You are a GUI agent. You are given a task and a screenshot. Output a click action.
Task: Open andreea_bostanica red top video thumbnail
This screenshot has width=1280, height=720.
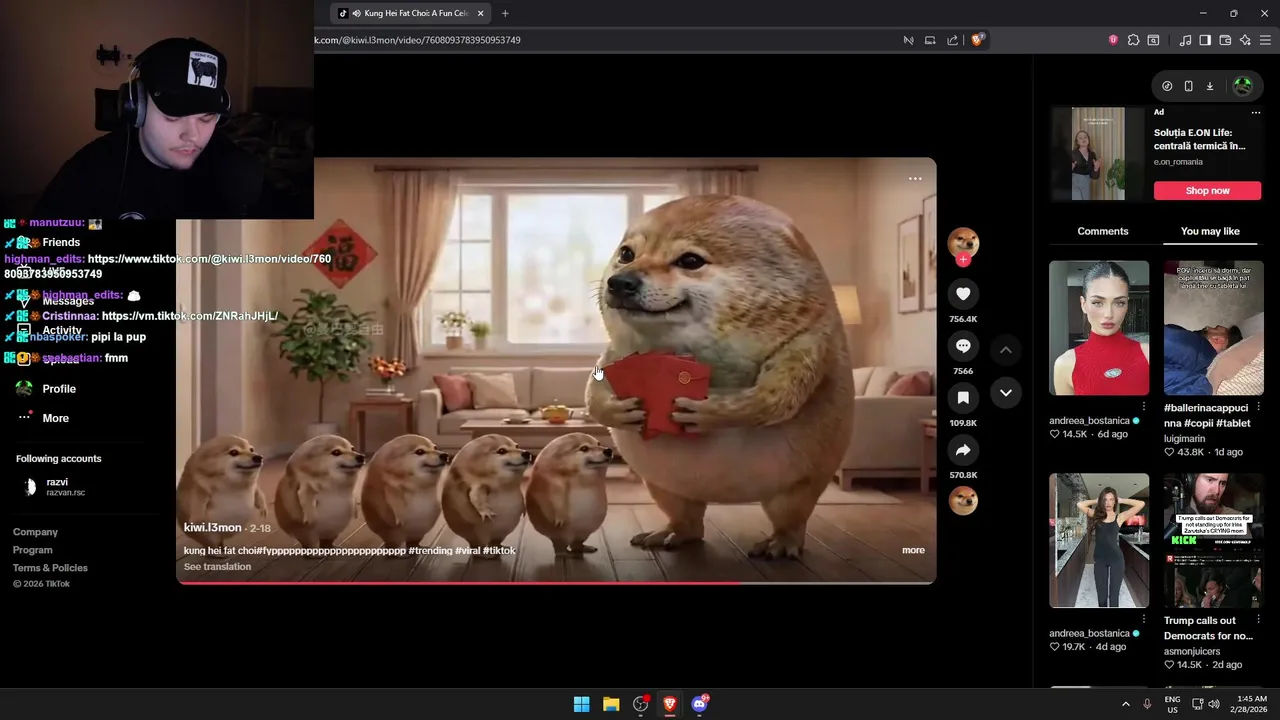point(1099,328)
